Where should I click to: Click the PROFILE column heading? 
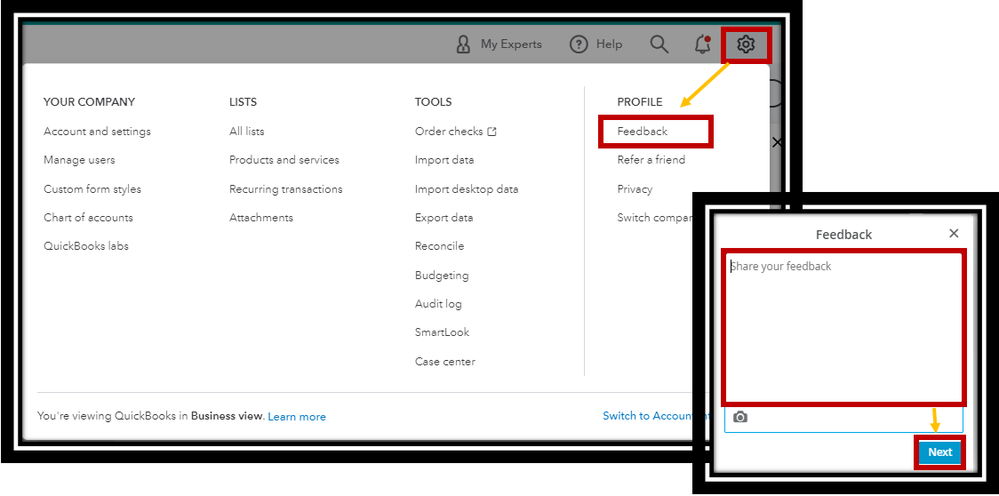tap(640, 102)
